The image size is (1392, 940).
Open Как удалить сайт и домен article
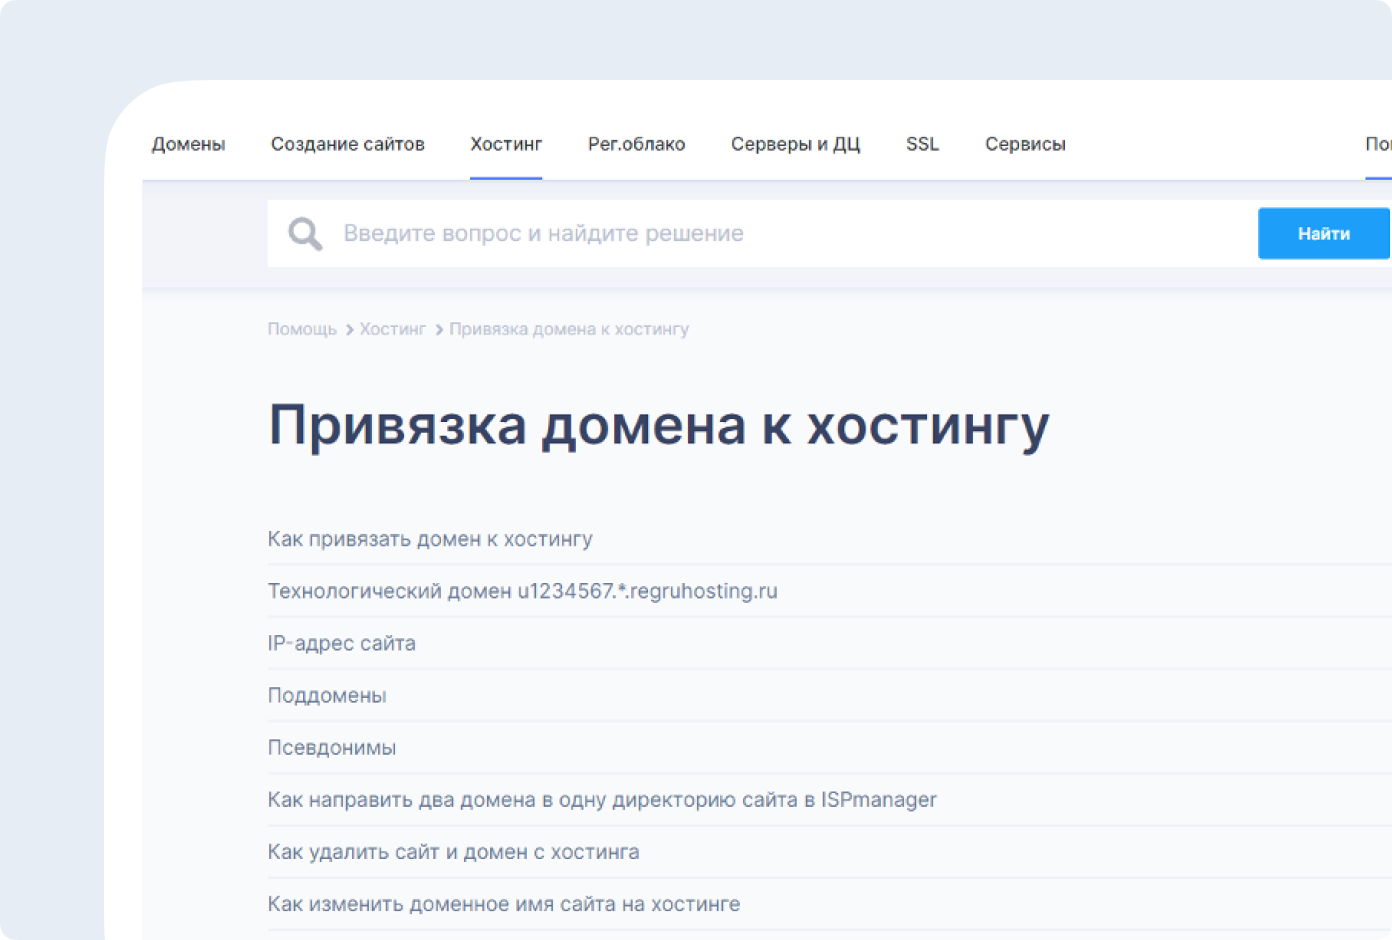coord(453,852)
